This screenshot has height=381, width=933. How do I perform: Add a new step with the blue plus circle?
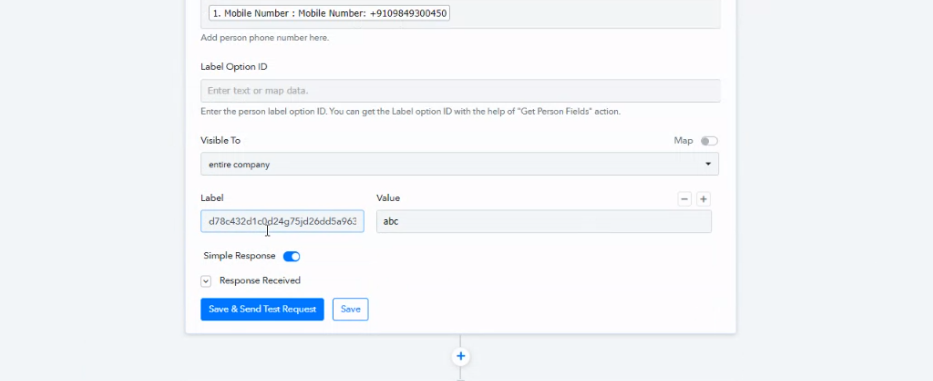click(461, 356)
